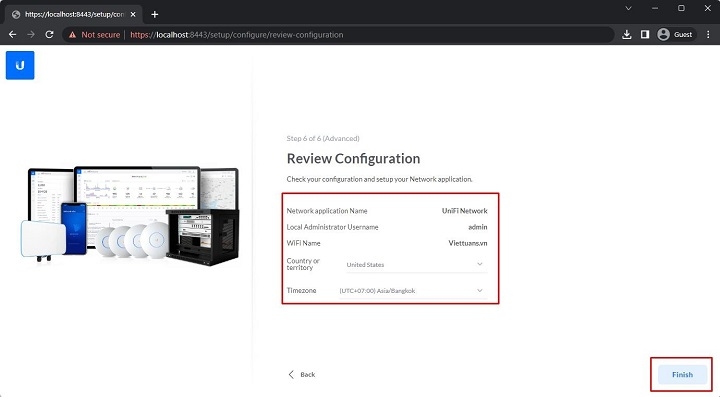Go back in browser history
Viewport: 720px width, 397px height.
[12, 34]
